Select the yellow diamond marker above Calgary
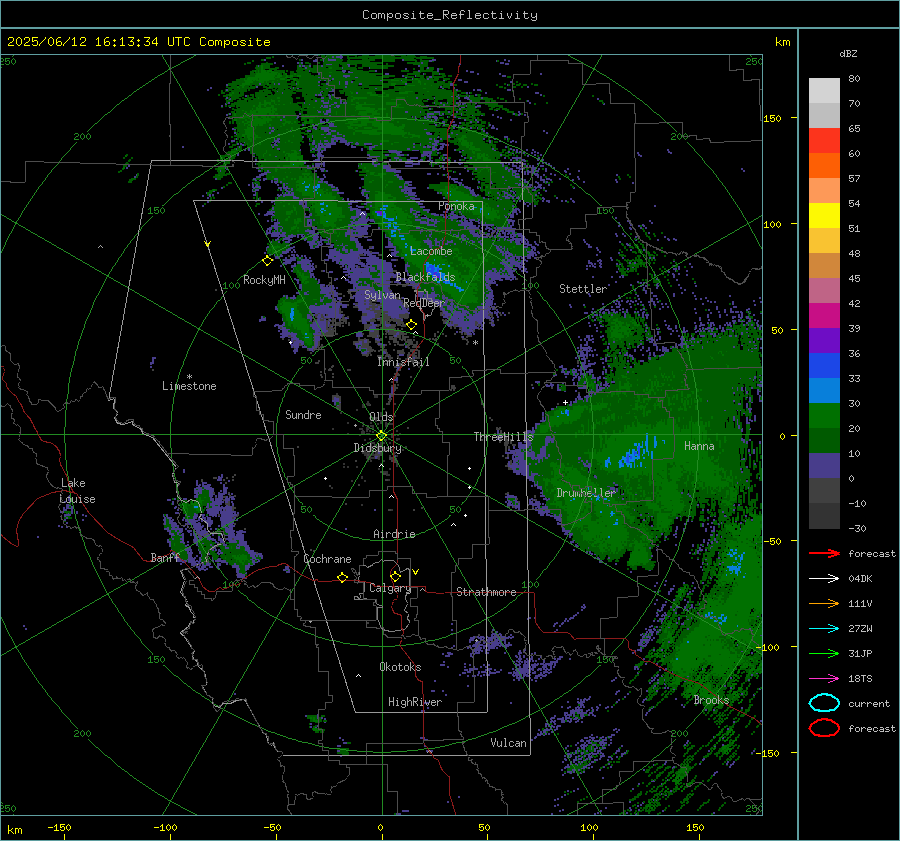The image size is (900, 841). [x=395, y=576]
